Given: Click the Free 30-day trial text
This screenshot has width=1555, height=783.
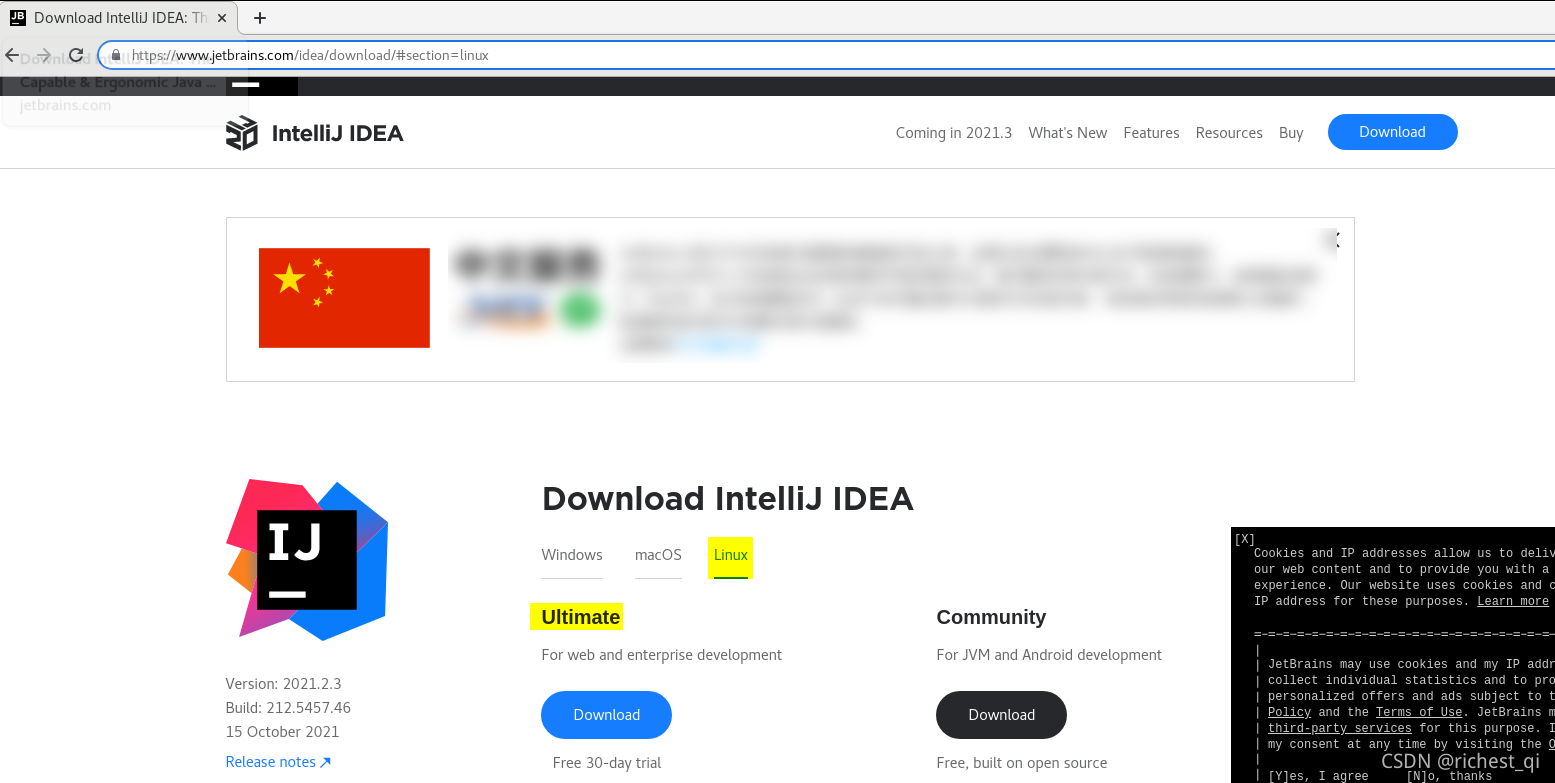Looking at the screenshot, I should pos(607,763).
